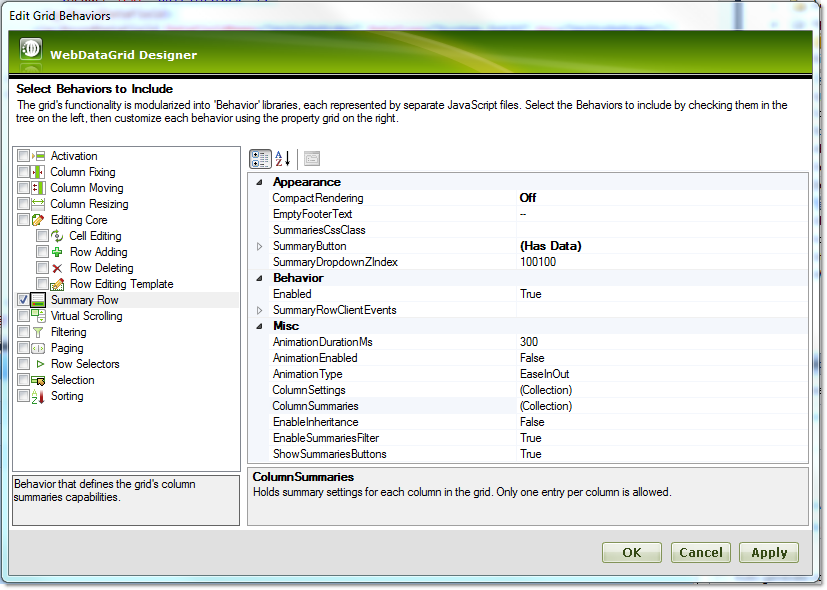This screenshot has width=827, height=590.
Task: Click the Filtering funnel icon
Action: coord(39,332)
